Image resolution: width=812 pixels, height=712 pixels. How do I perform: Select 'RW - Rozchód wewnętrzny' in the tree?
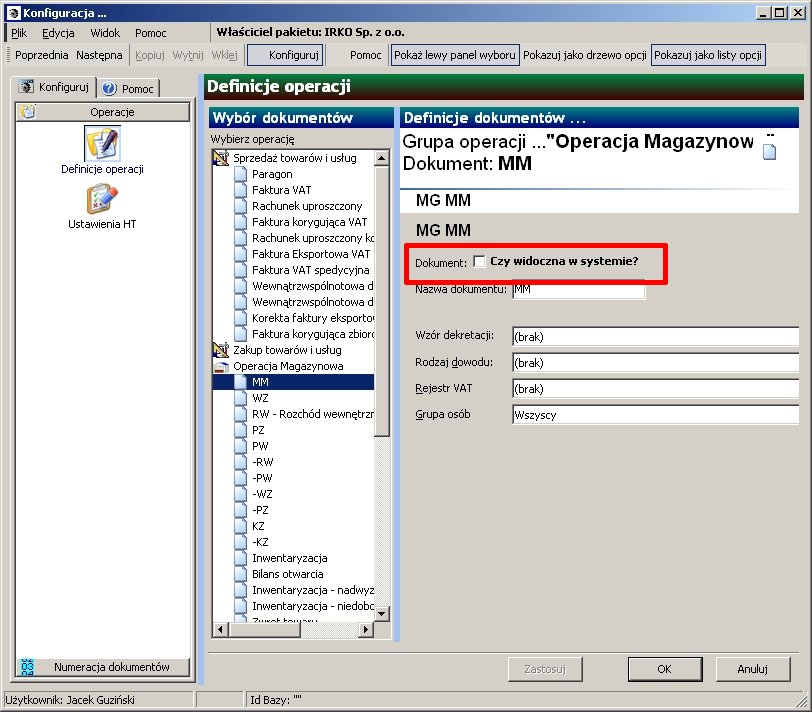coord(313,414)
